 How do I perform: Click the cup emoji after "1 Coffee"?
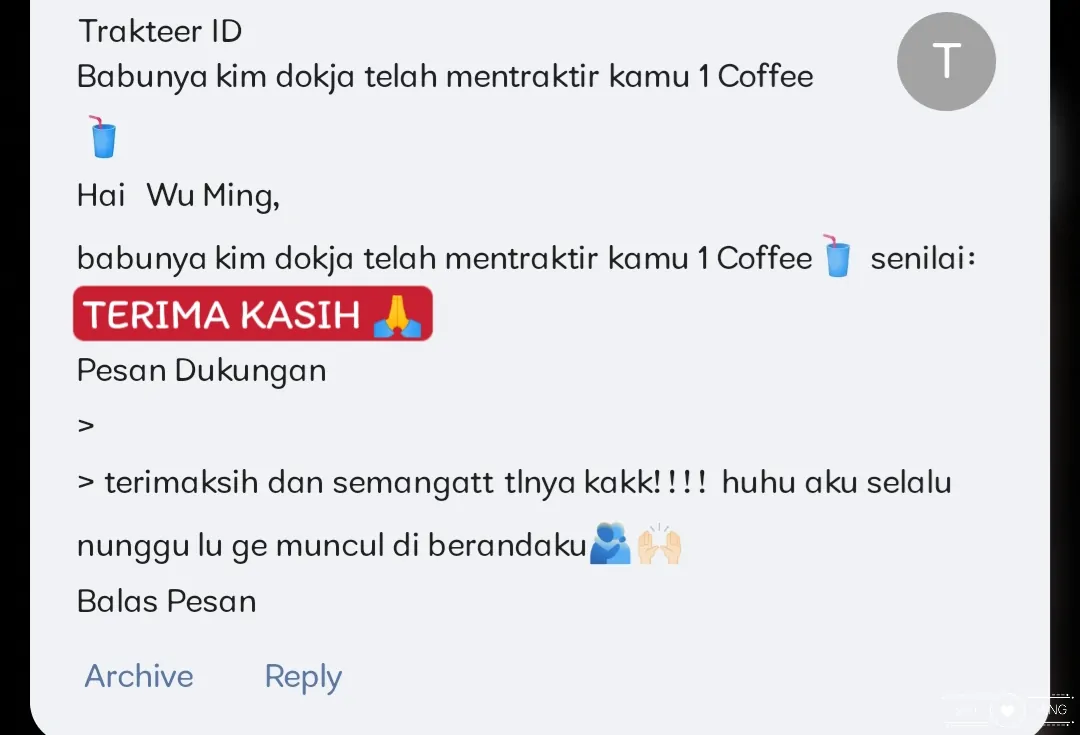pyautogui.click(x=837, y=256)
